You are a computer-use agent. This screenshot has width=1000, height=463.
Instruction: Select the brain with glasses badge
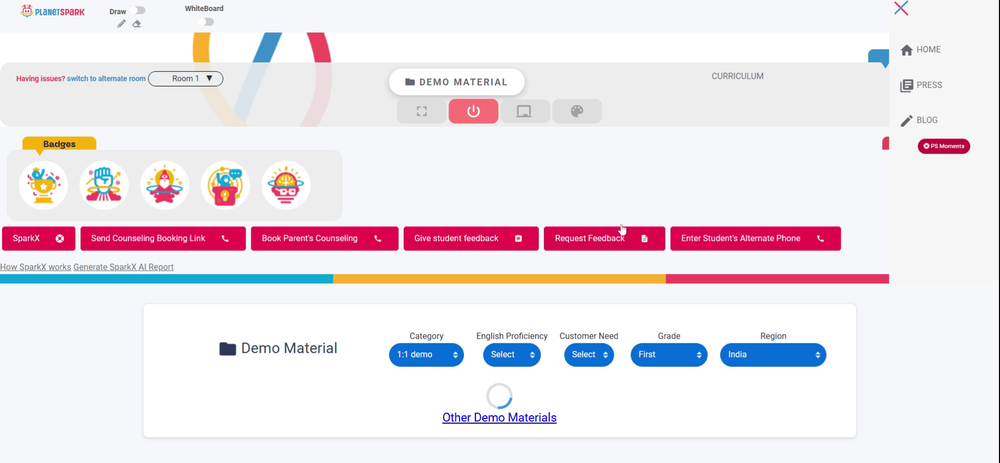tap(286, 185)
